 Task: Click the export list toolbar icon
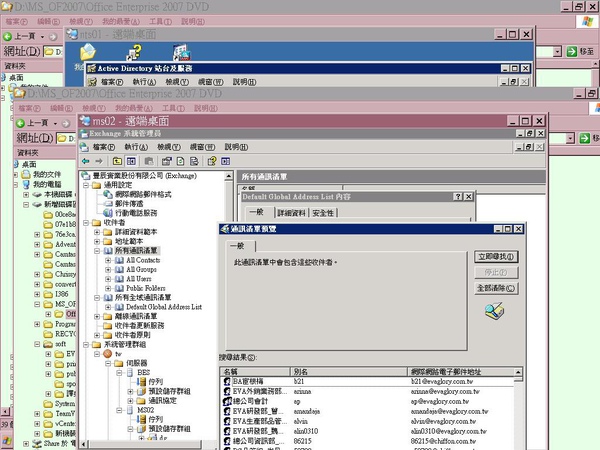(x=194, y=161)
